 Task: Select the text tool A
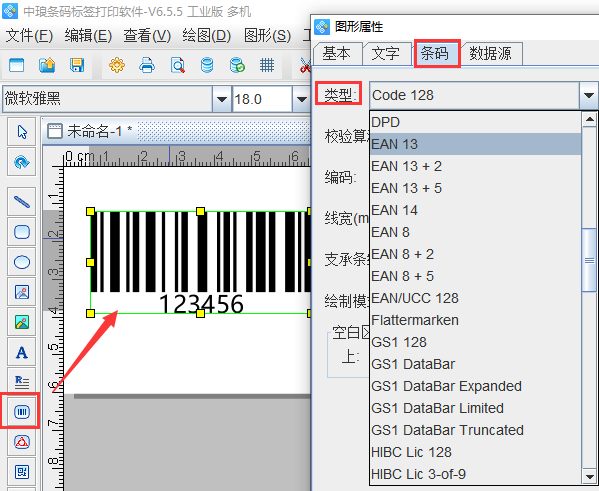point(22,352)
